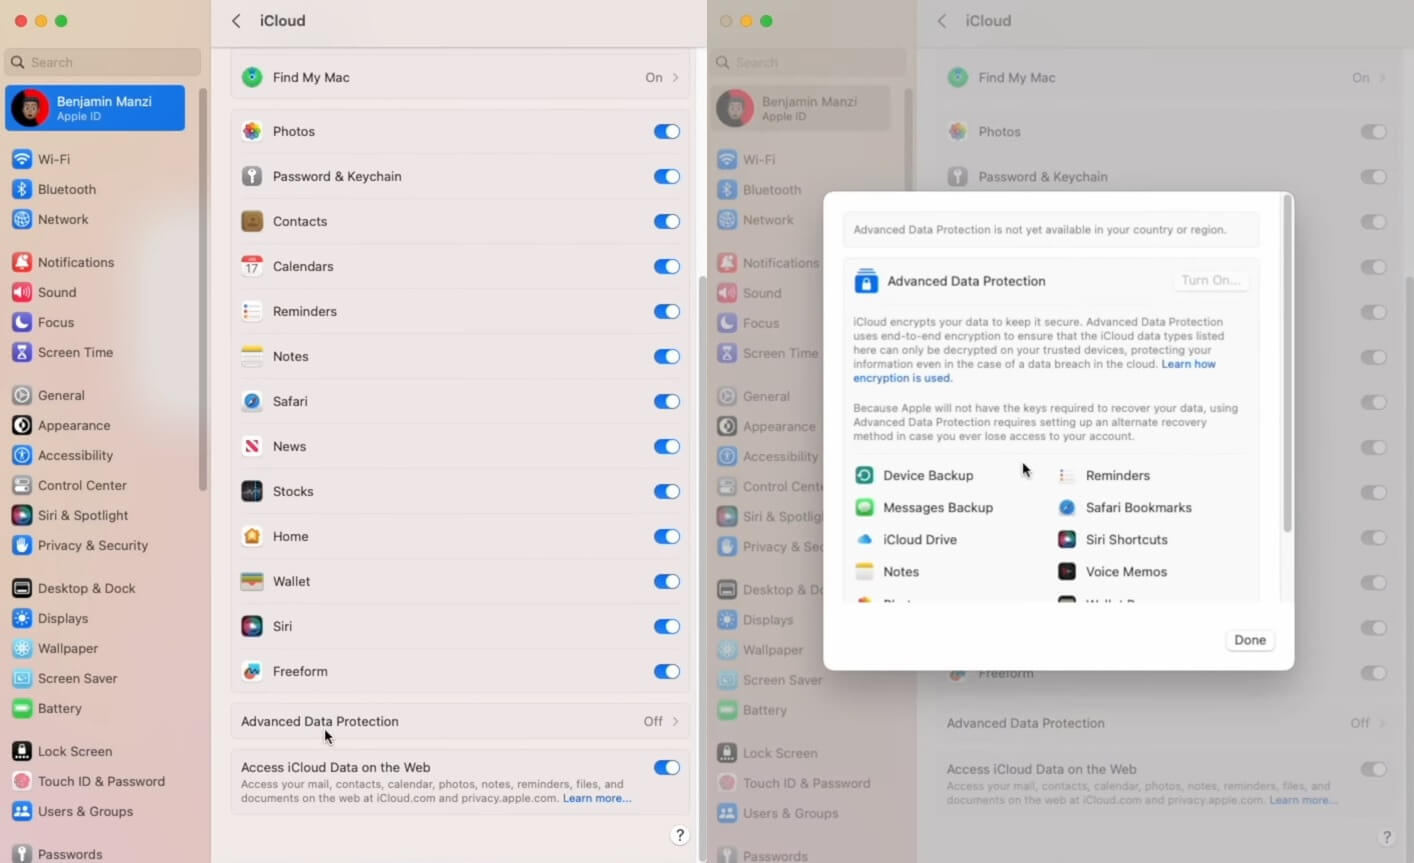Click the green Messages Backup icon
The width and height of the screenshot is (1414, 863).
(x=864, y=508)
